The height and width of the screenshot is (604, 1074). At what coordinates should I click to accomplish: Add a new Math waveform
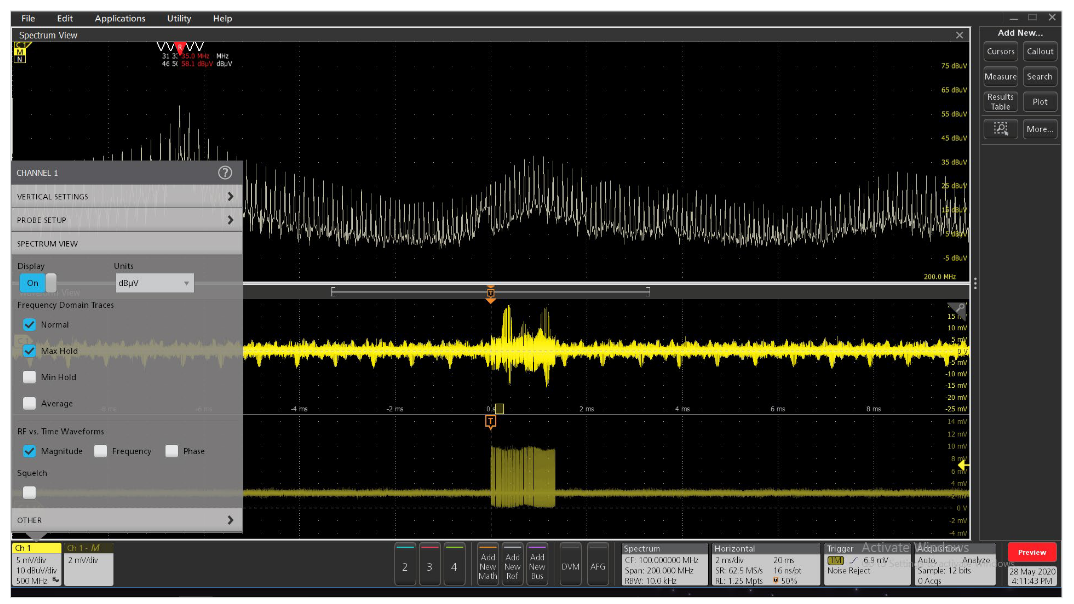point(487,561)
